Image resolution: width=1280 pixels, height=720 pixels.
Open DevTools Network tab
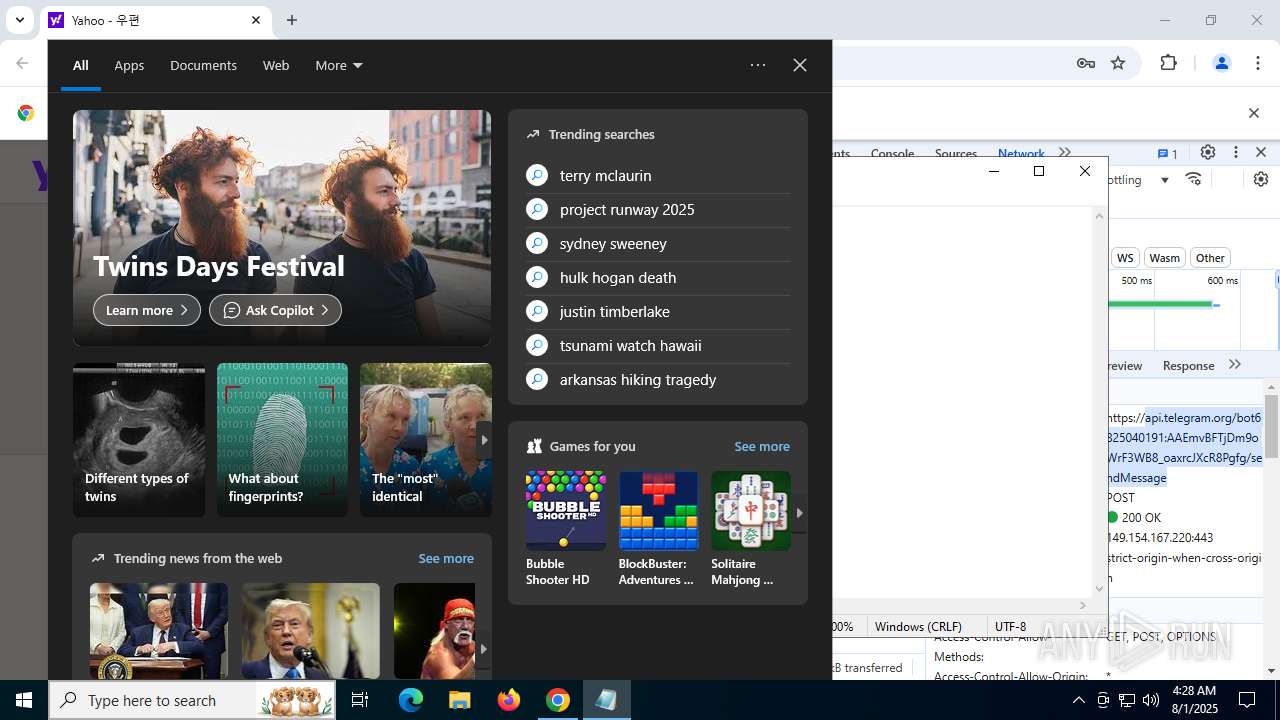click(1021, 154)
